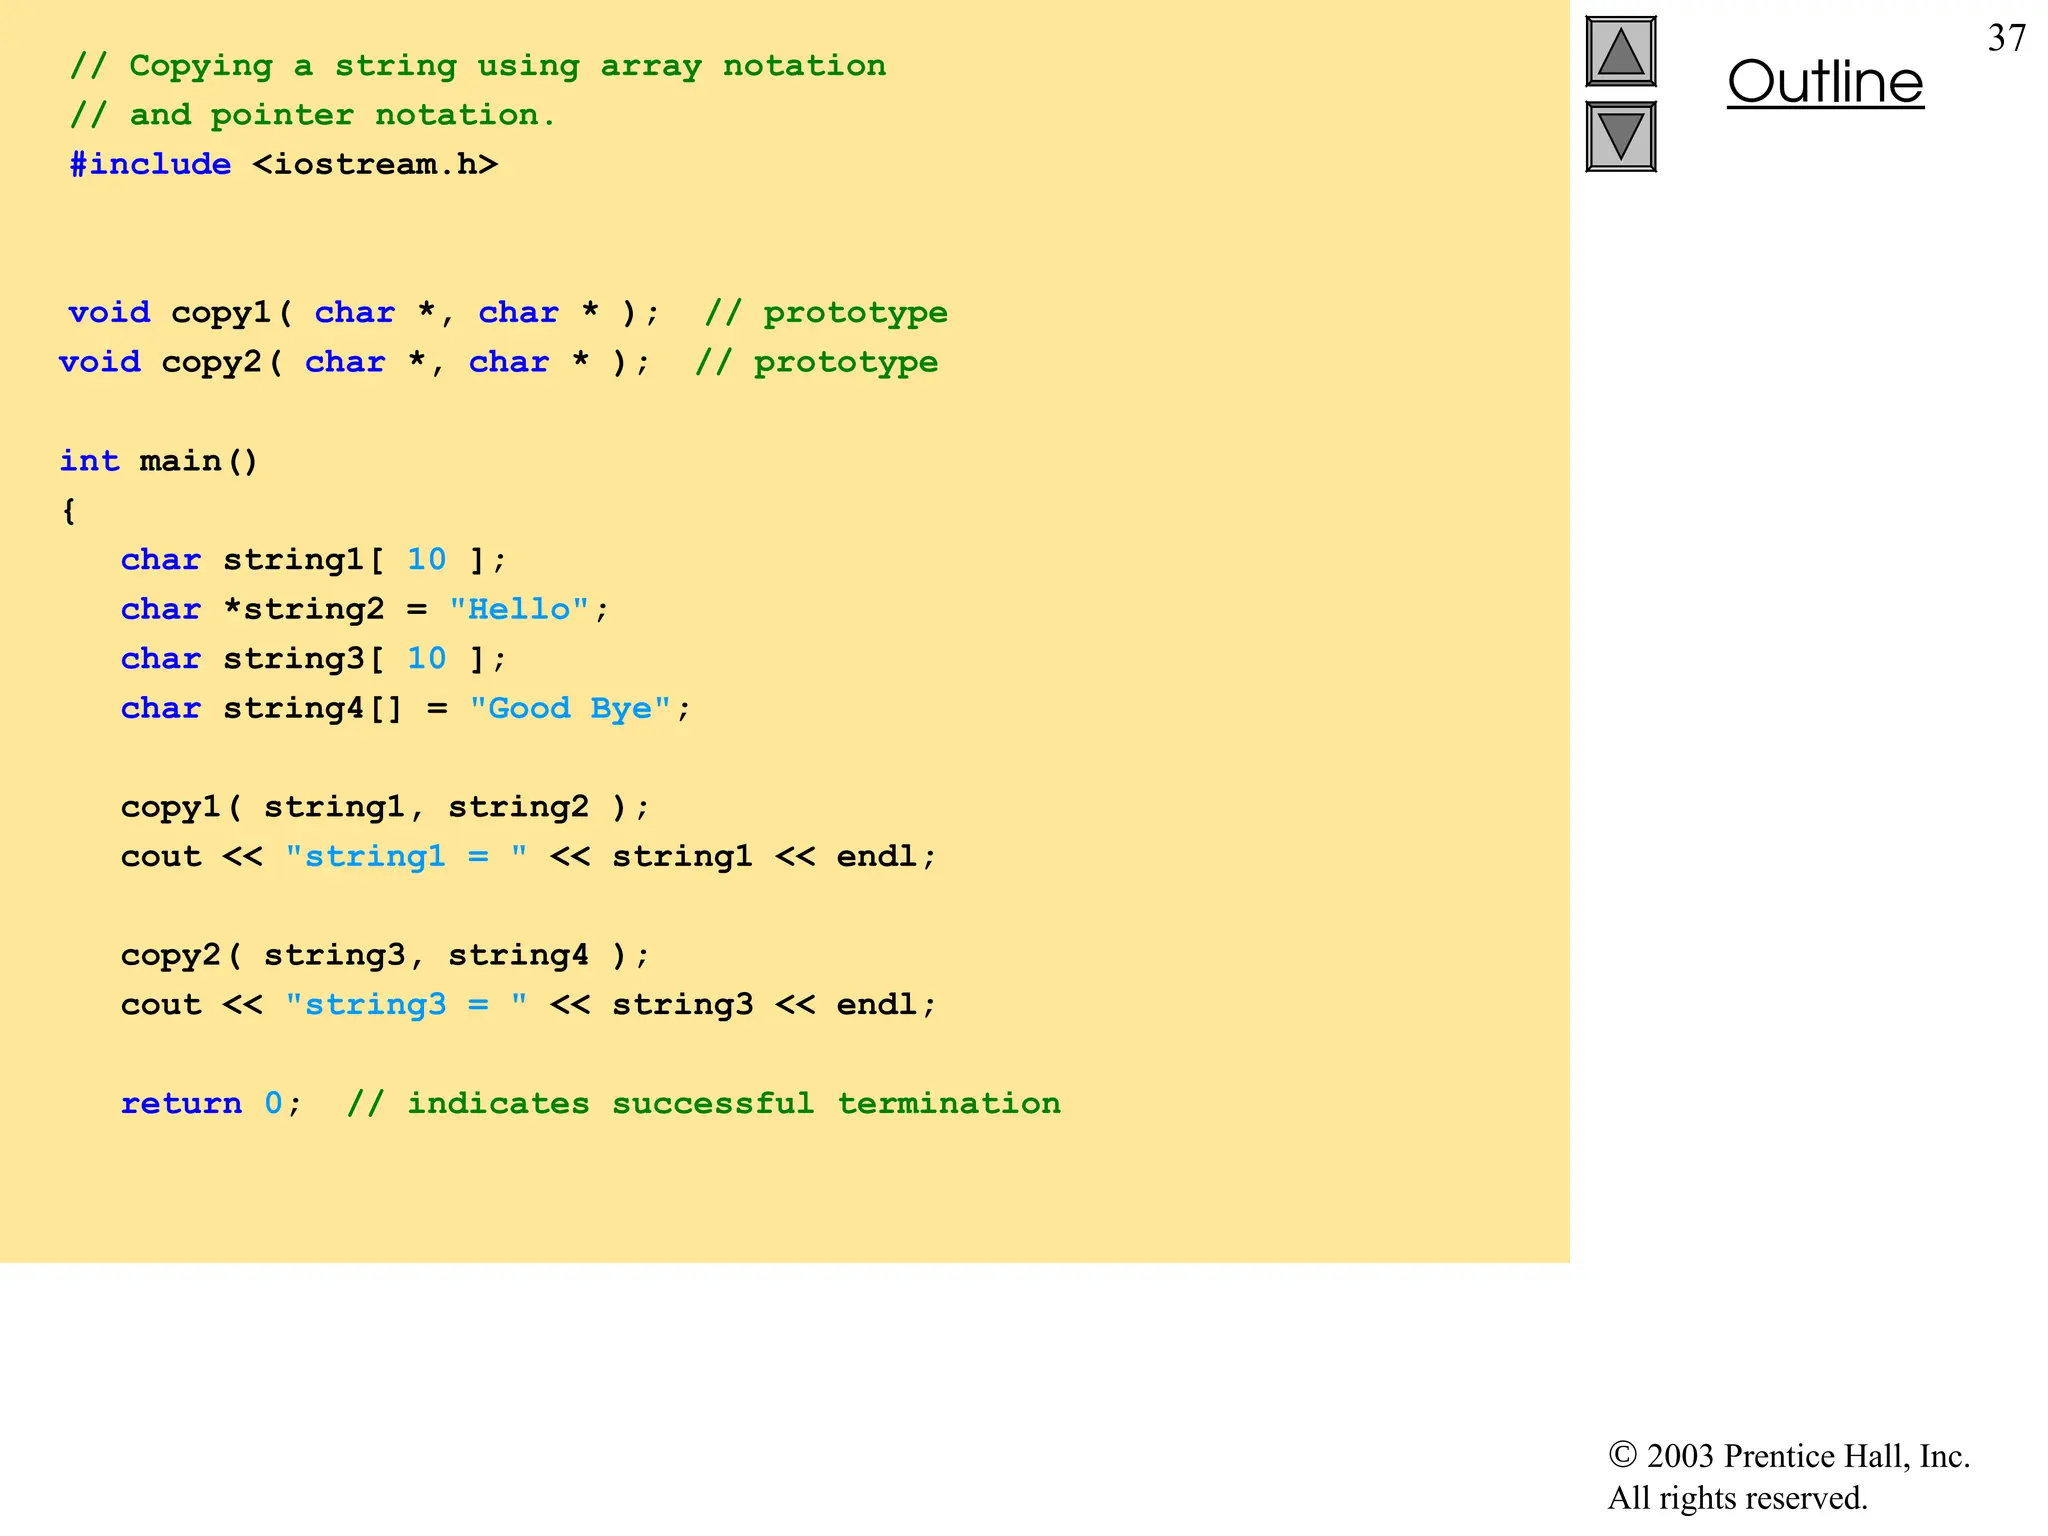Click the "Hello" string literal
The image size is (2048, 1536).
pyautogui.click(x=519, y=609)
